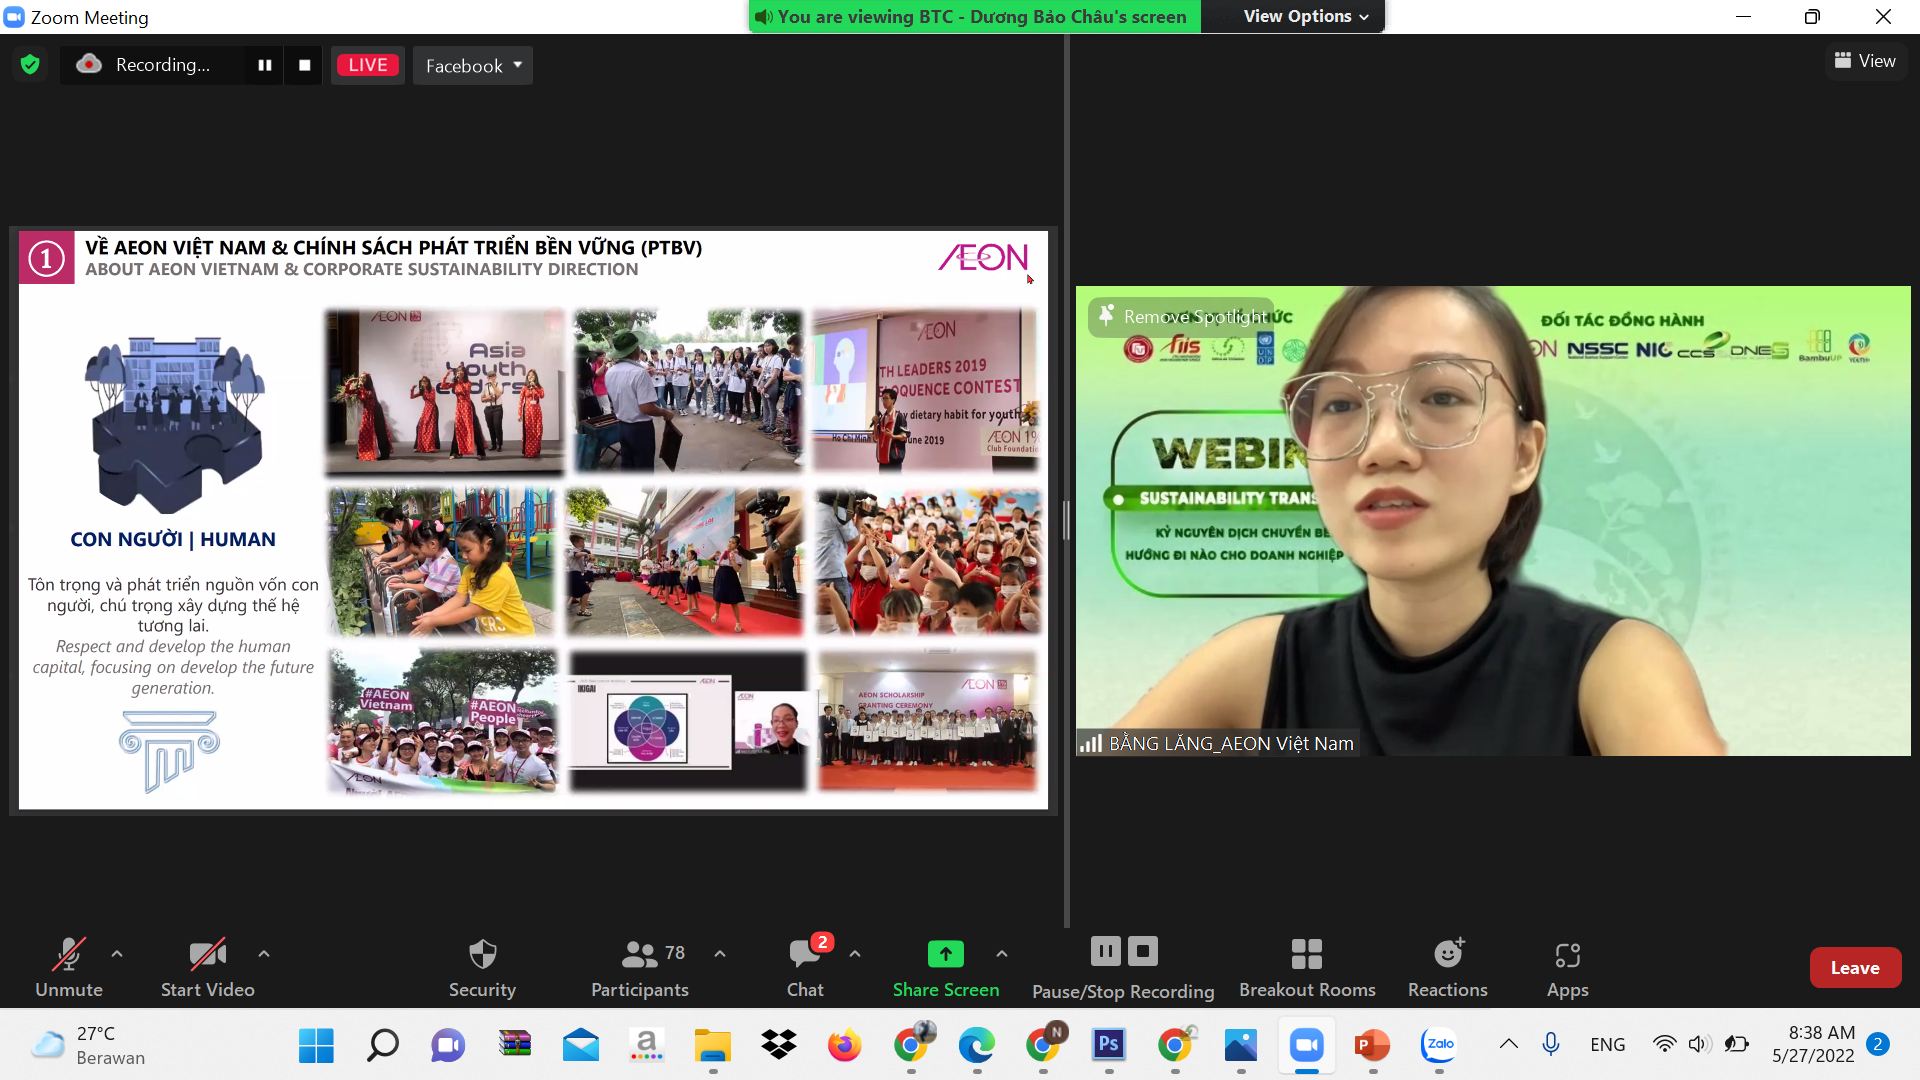Open Mail app in taskbar
This screenshot has width=1920, height=1080.
(580, 1045)
